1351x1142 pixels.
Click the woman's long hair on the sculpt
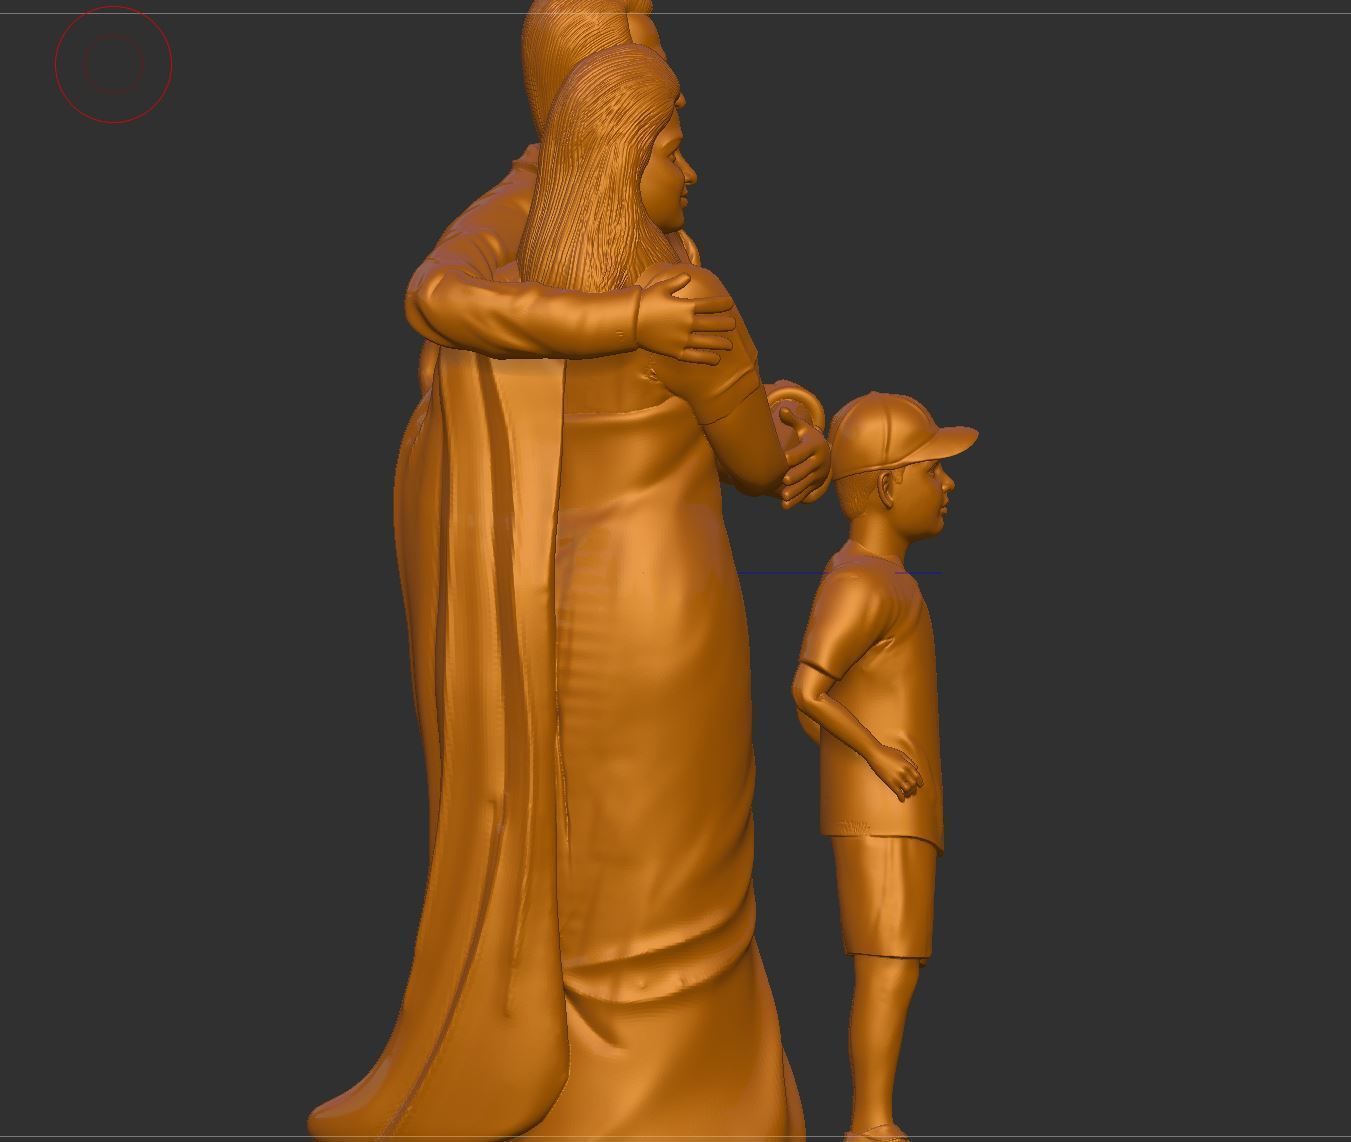[600, 170]
